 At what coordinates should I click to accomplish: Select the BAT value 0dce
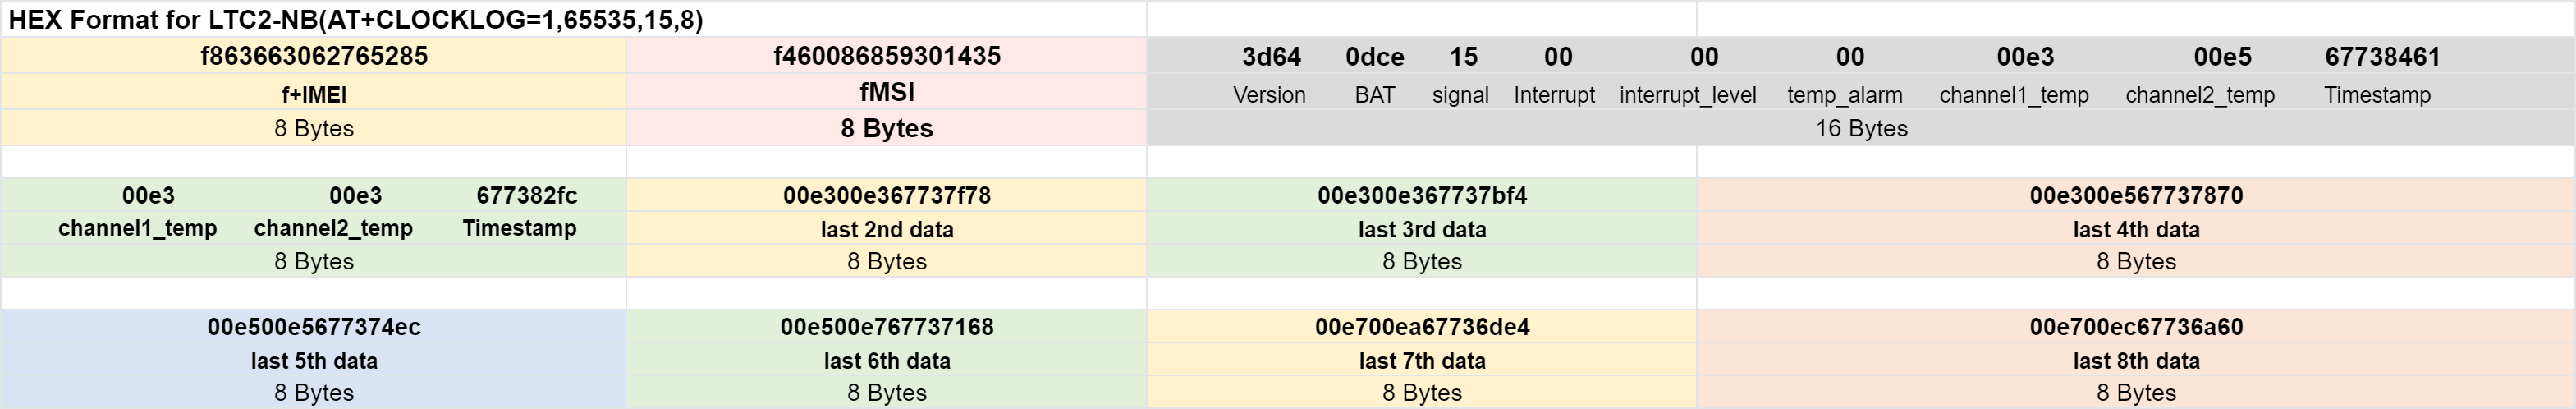tap(1374, 57)
